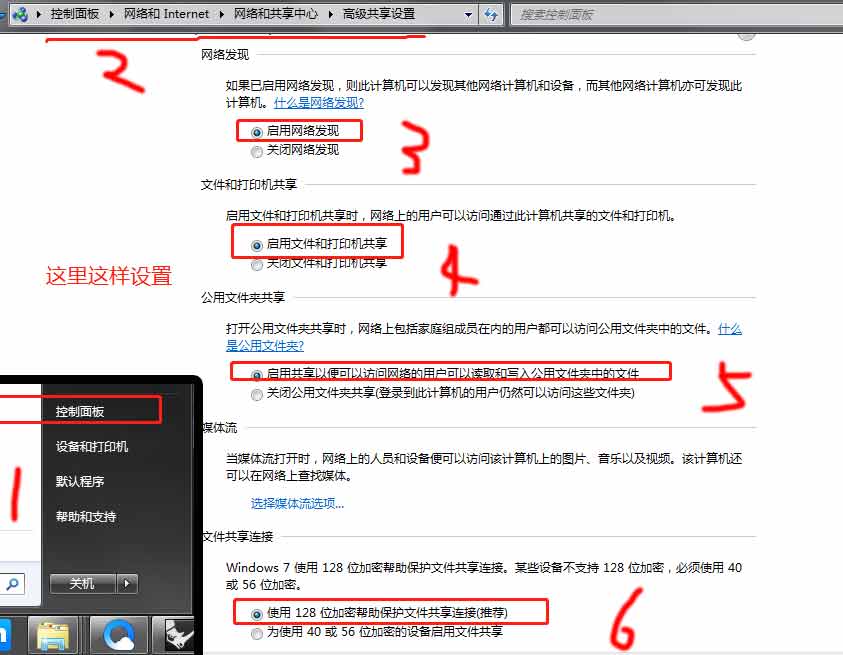Choose 关闭文件和打印机共享 option

(x=257, y=264)
